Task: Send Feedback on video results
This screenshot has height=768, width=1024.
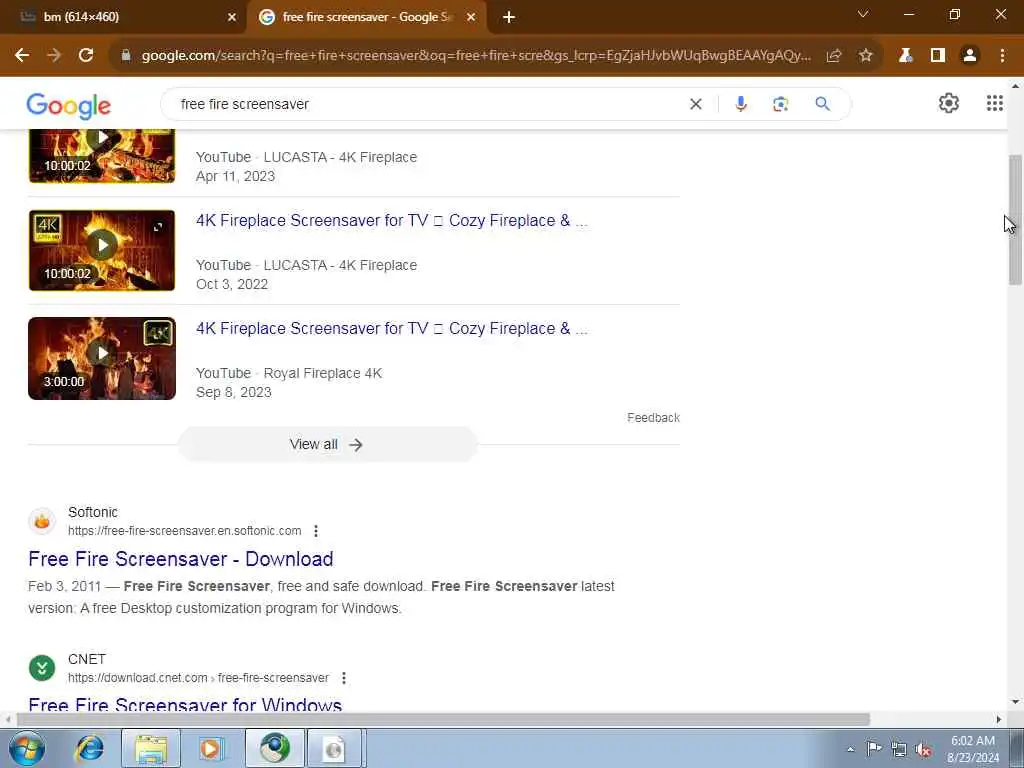Action: pyautogui.click(x=653, y=418)
